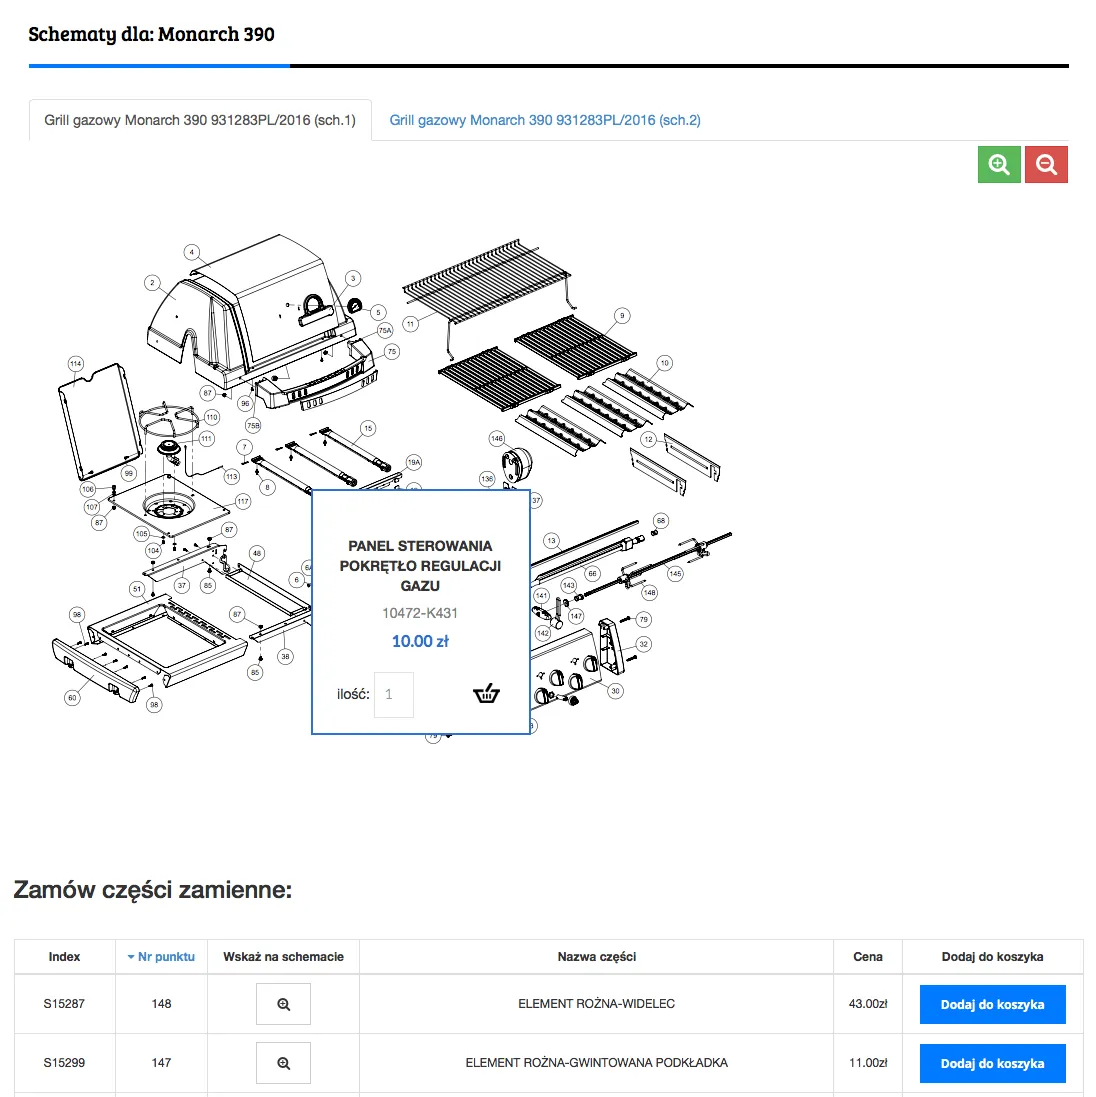This screenshot has height=1097, width=1096.
Task: Switch to the sch.2 schematic tab
Action: click(545, 120)
